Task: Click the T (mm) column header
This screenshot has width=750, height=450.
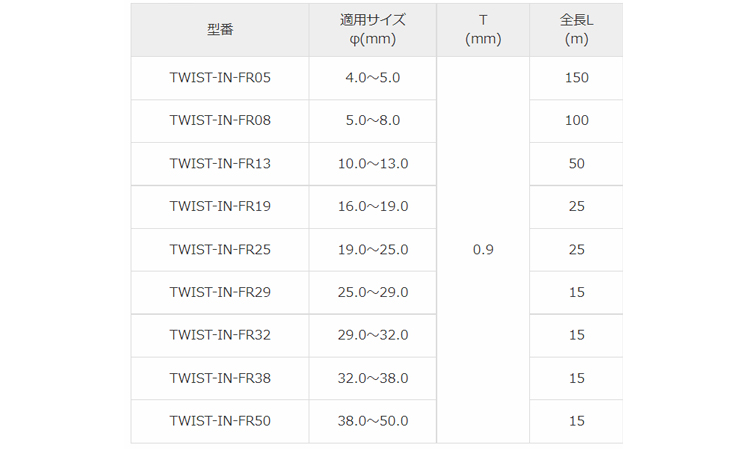Action: 483,30
